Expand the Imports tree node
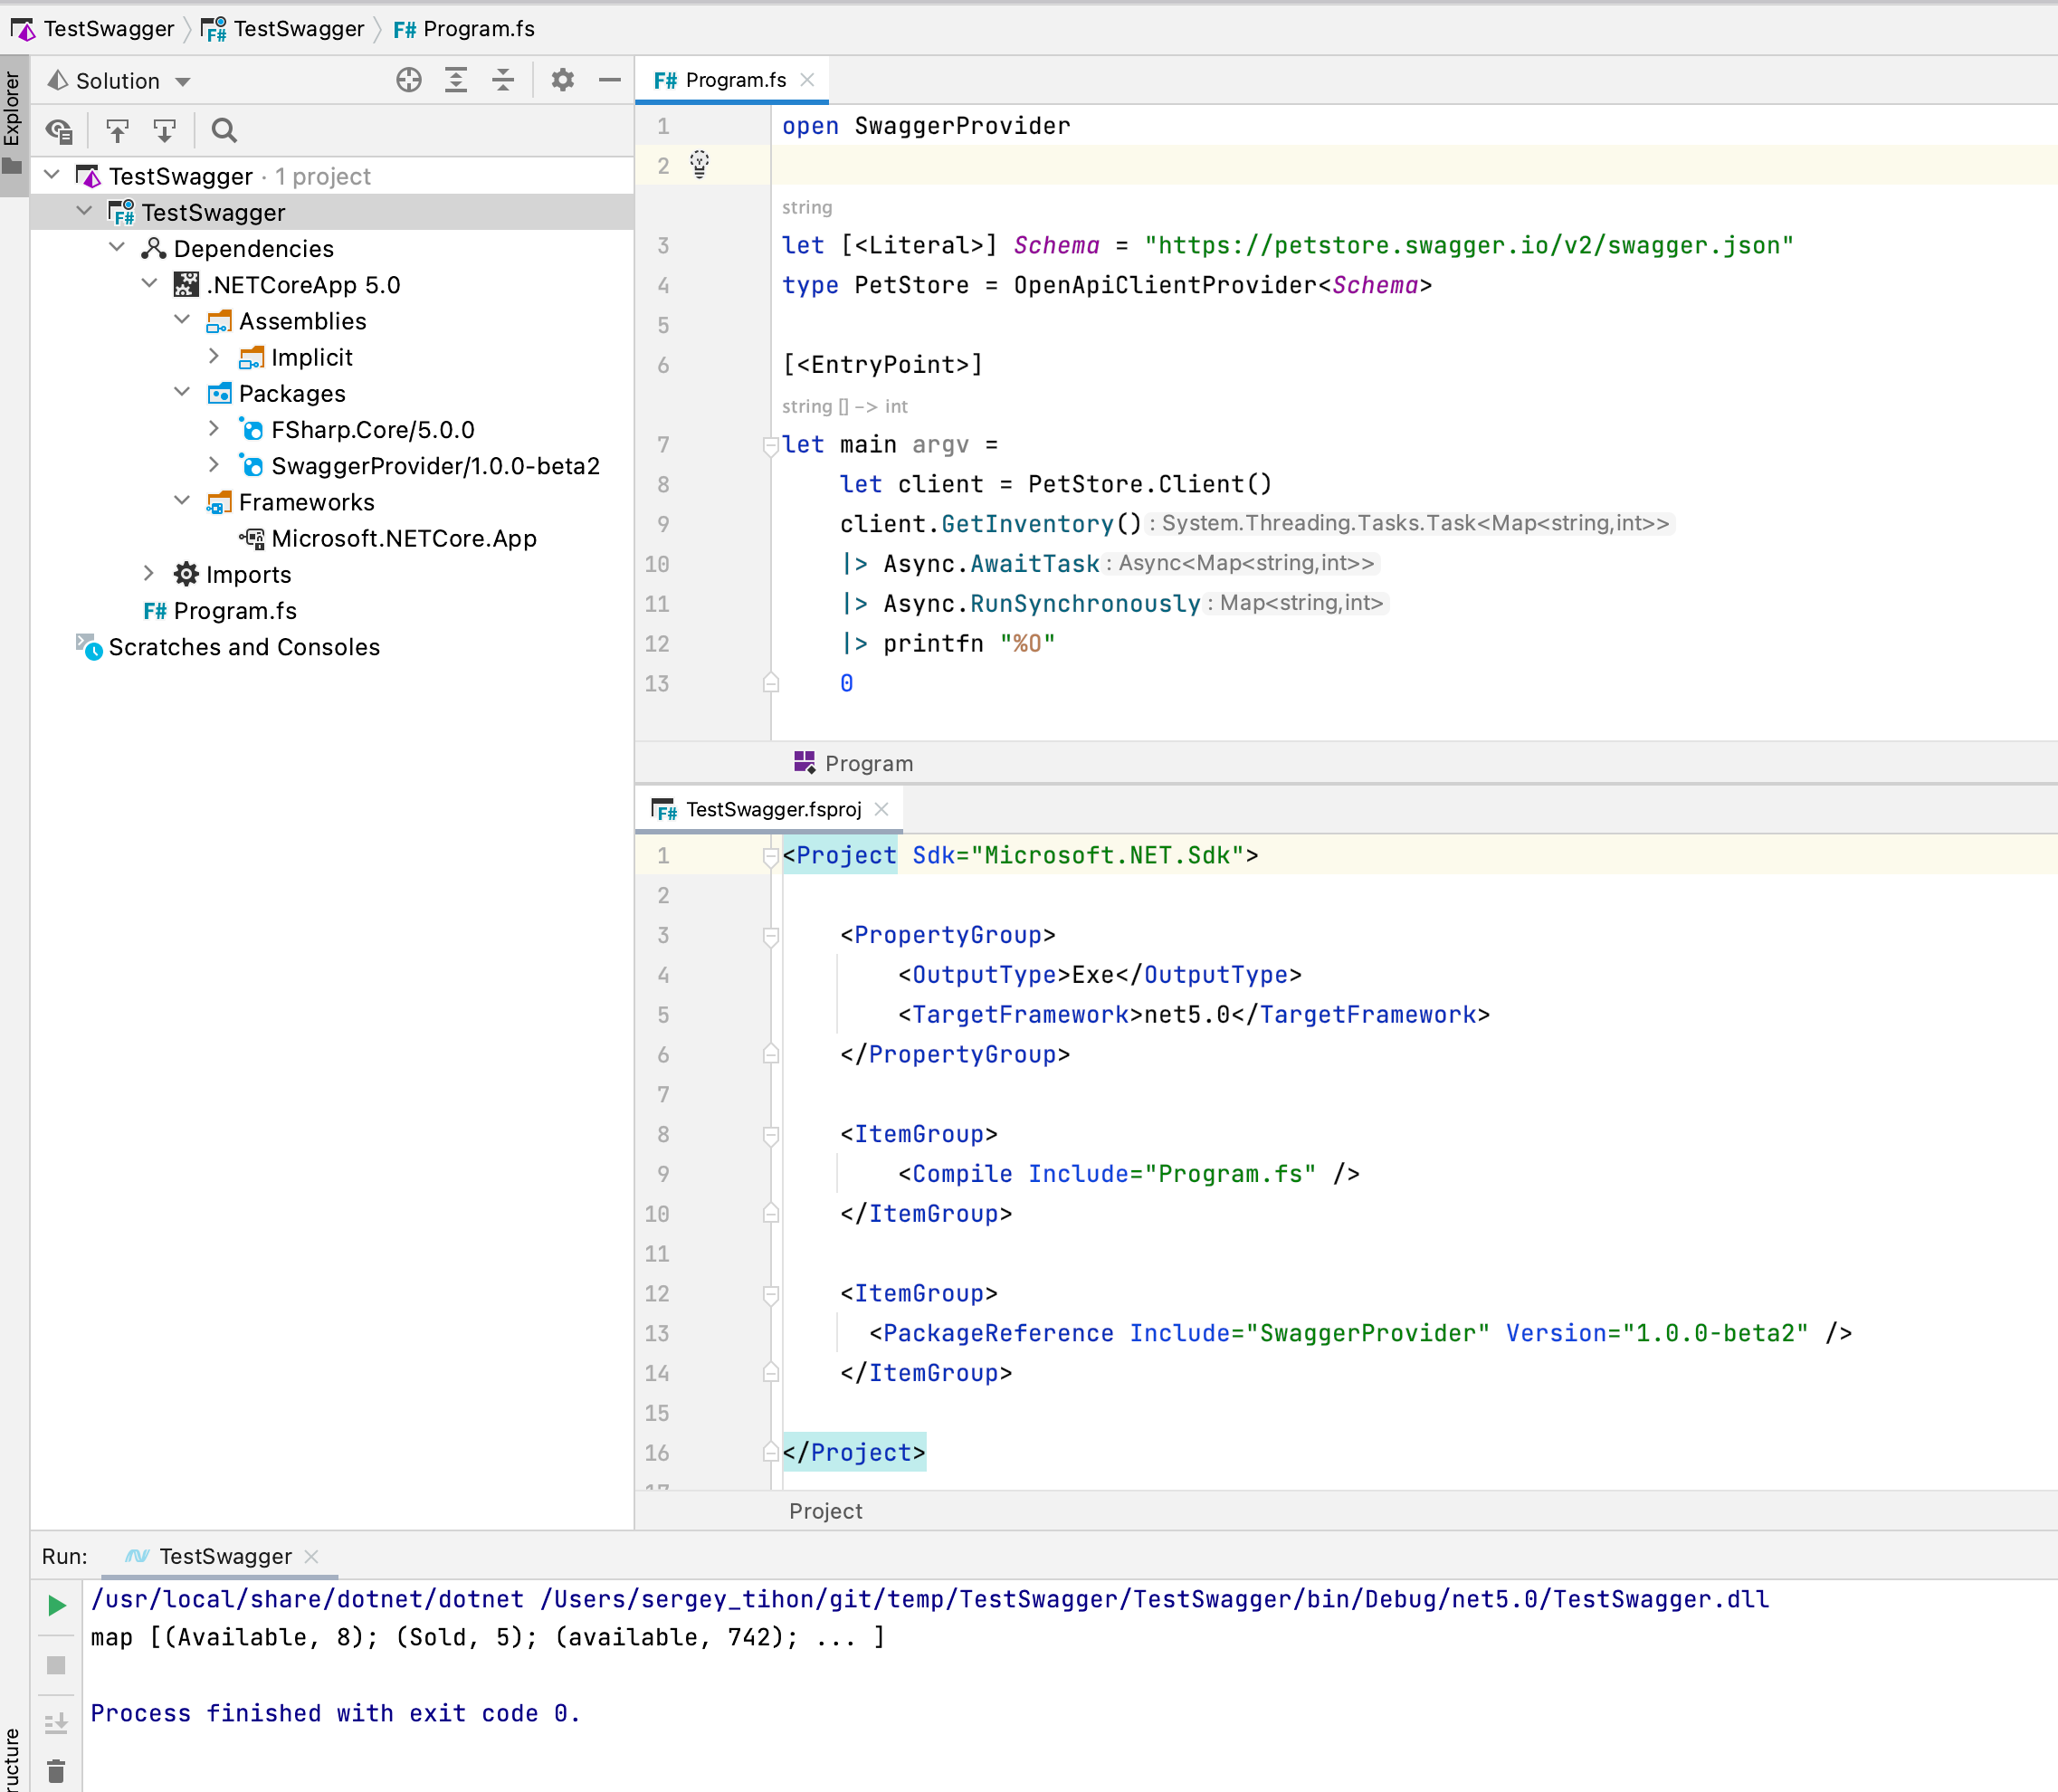 149,573
